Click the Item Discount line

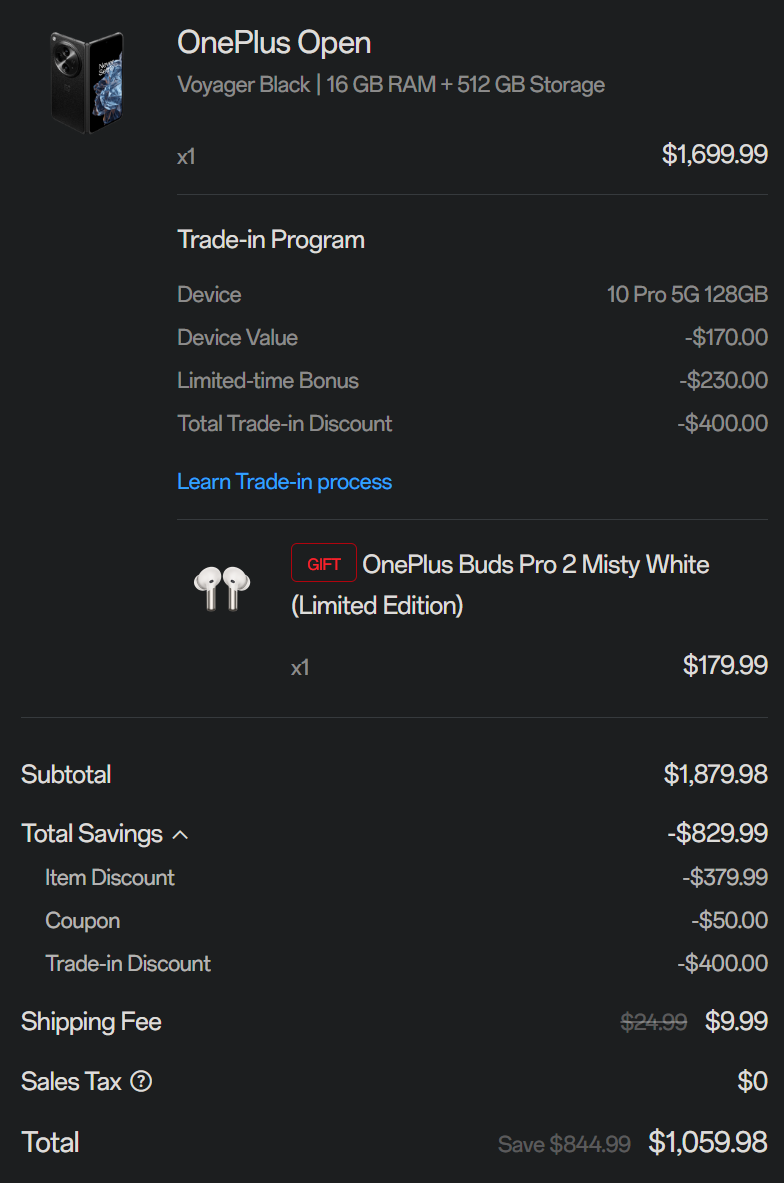coord(406,877)
